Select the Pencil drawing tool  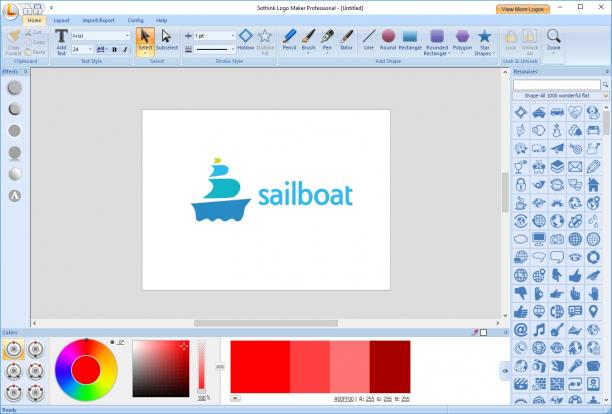coord(289,40)
